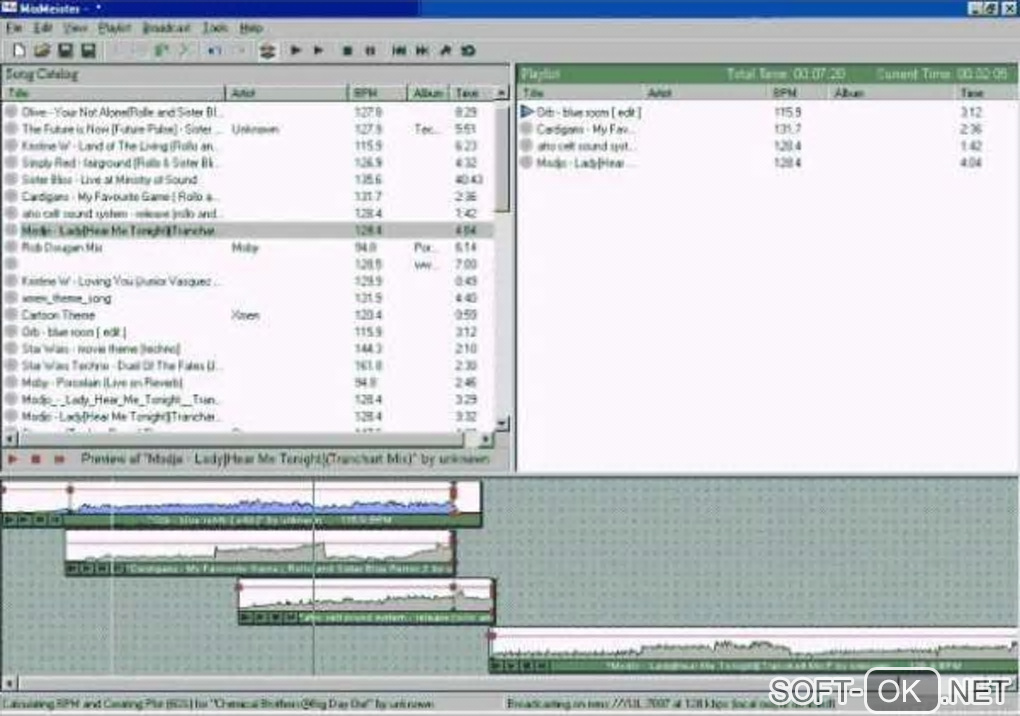This screenshot has height=716, width=1020.
Task: Open the Broadcast menu
Action: (167, 28)
